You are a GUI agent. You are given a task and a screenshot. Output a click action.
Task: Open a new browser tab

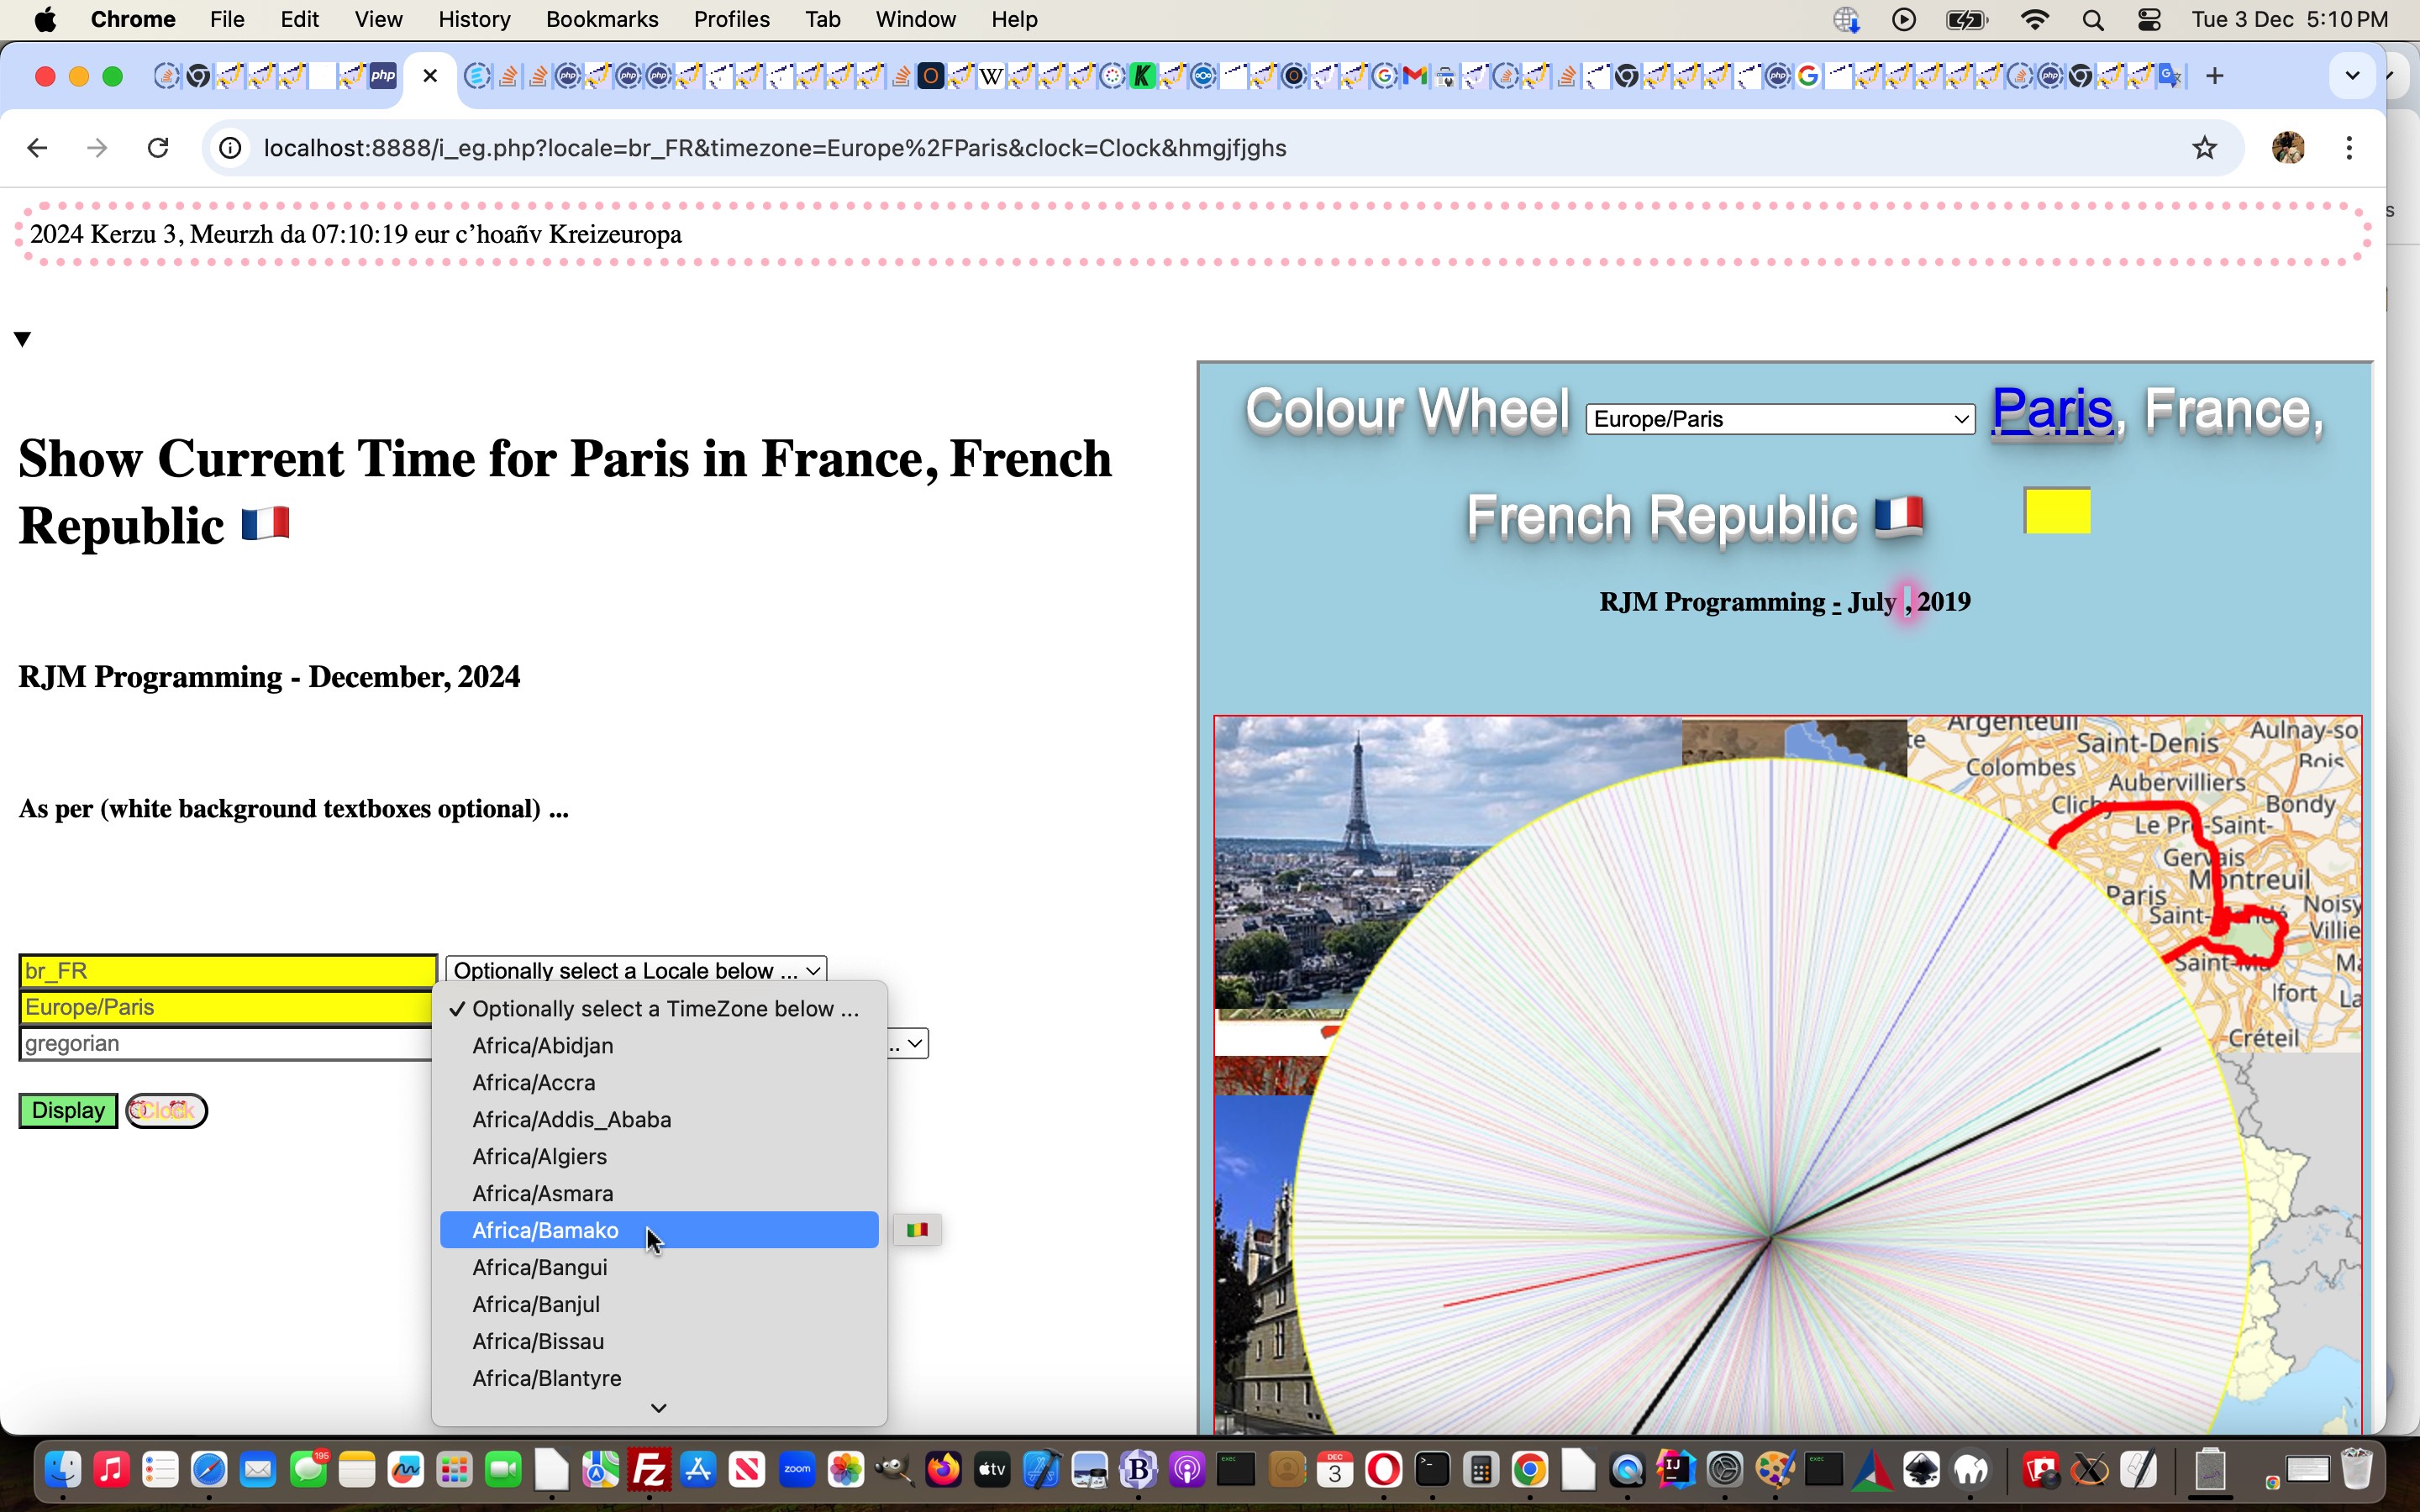coord(2214,76)
